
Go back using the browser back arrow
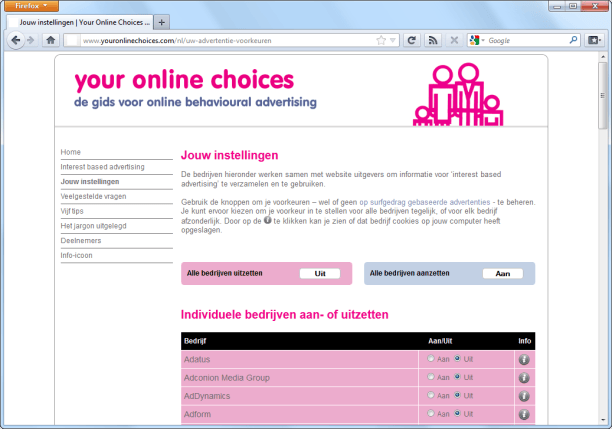pos(16,40)
